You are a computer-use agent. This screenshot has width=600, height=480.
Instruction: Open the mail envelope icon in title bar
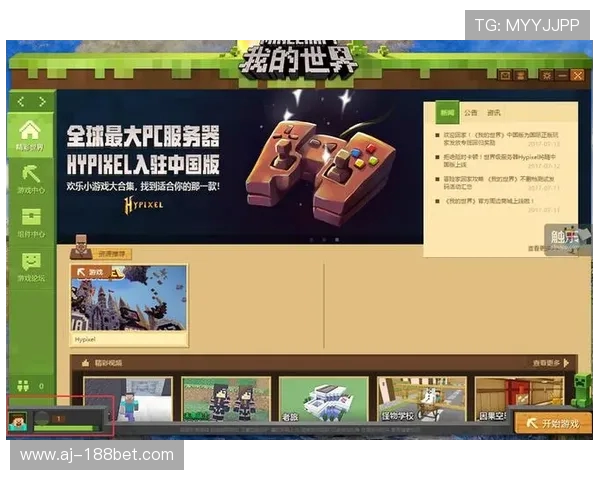505,75
